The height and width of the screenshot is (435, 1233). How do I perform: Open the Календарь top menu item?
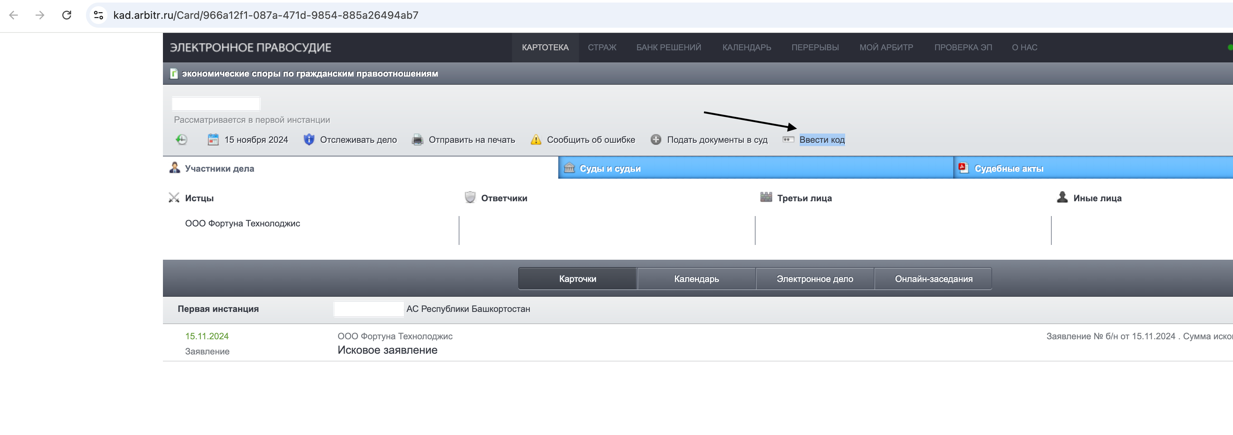(x=747, y=47)
